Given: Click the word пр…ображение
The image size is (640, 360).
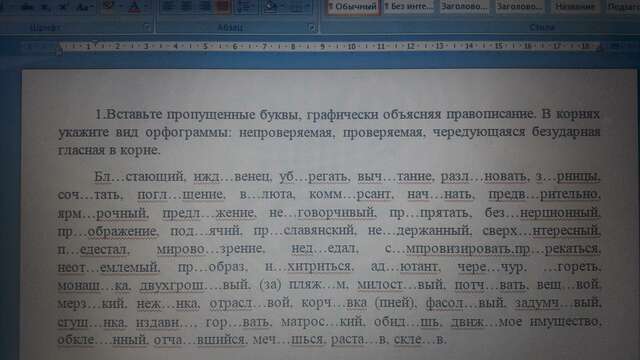Looking at the screenshot, I should pos(108,231).
